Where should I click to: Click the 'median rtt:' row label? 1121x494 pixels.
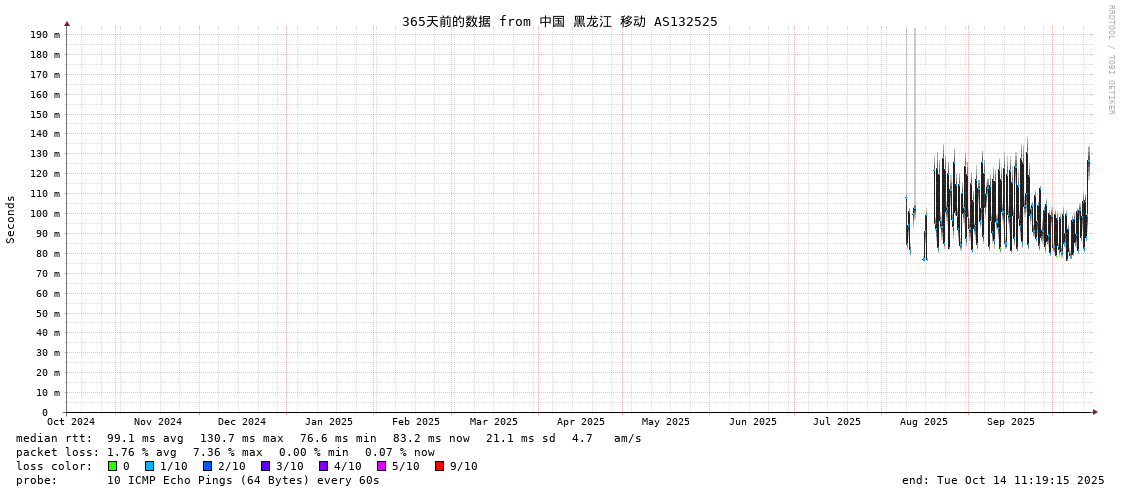[54, 438]
